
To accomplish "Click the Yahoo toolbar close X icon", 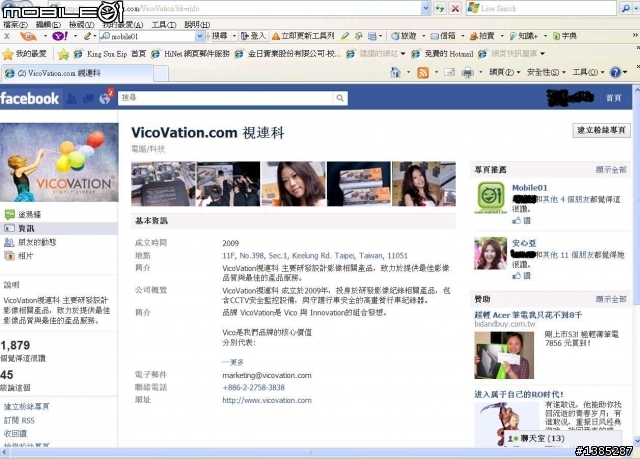I will coord(7,36).
